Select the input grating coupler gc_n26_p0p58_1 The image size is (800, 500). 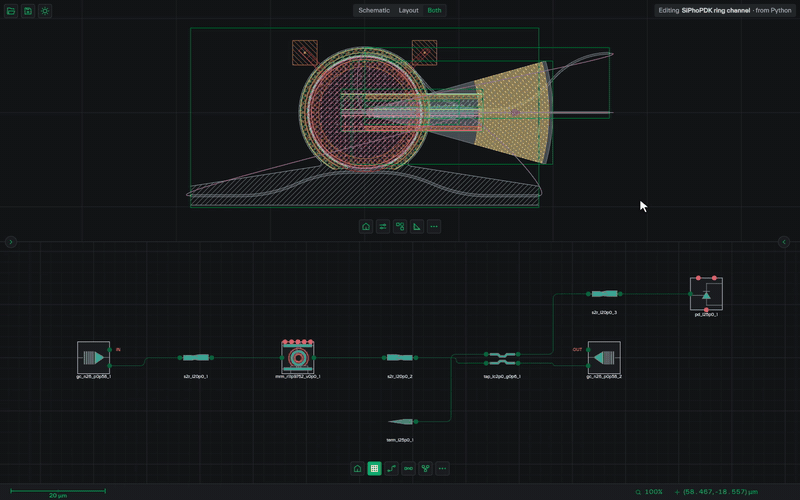point(93,358)
